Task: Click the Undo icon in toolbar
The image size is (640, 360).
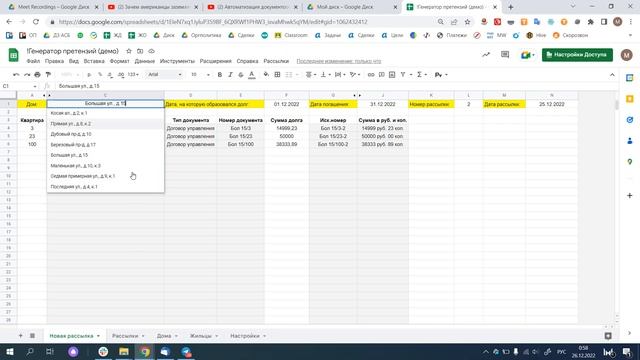Action: pyautogui.click(x=16, y=75)
